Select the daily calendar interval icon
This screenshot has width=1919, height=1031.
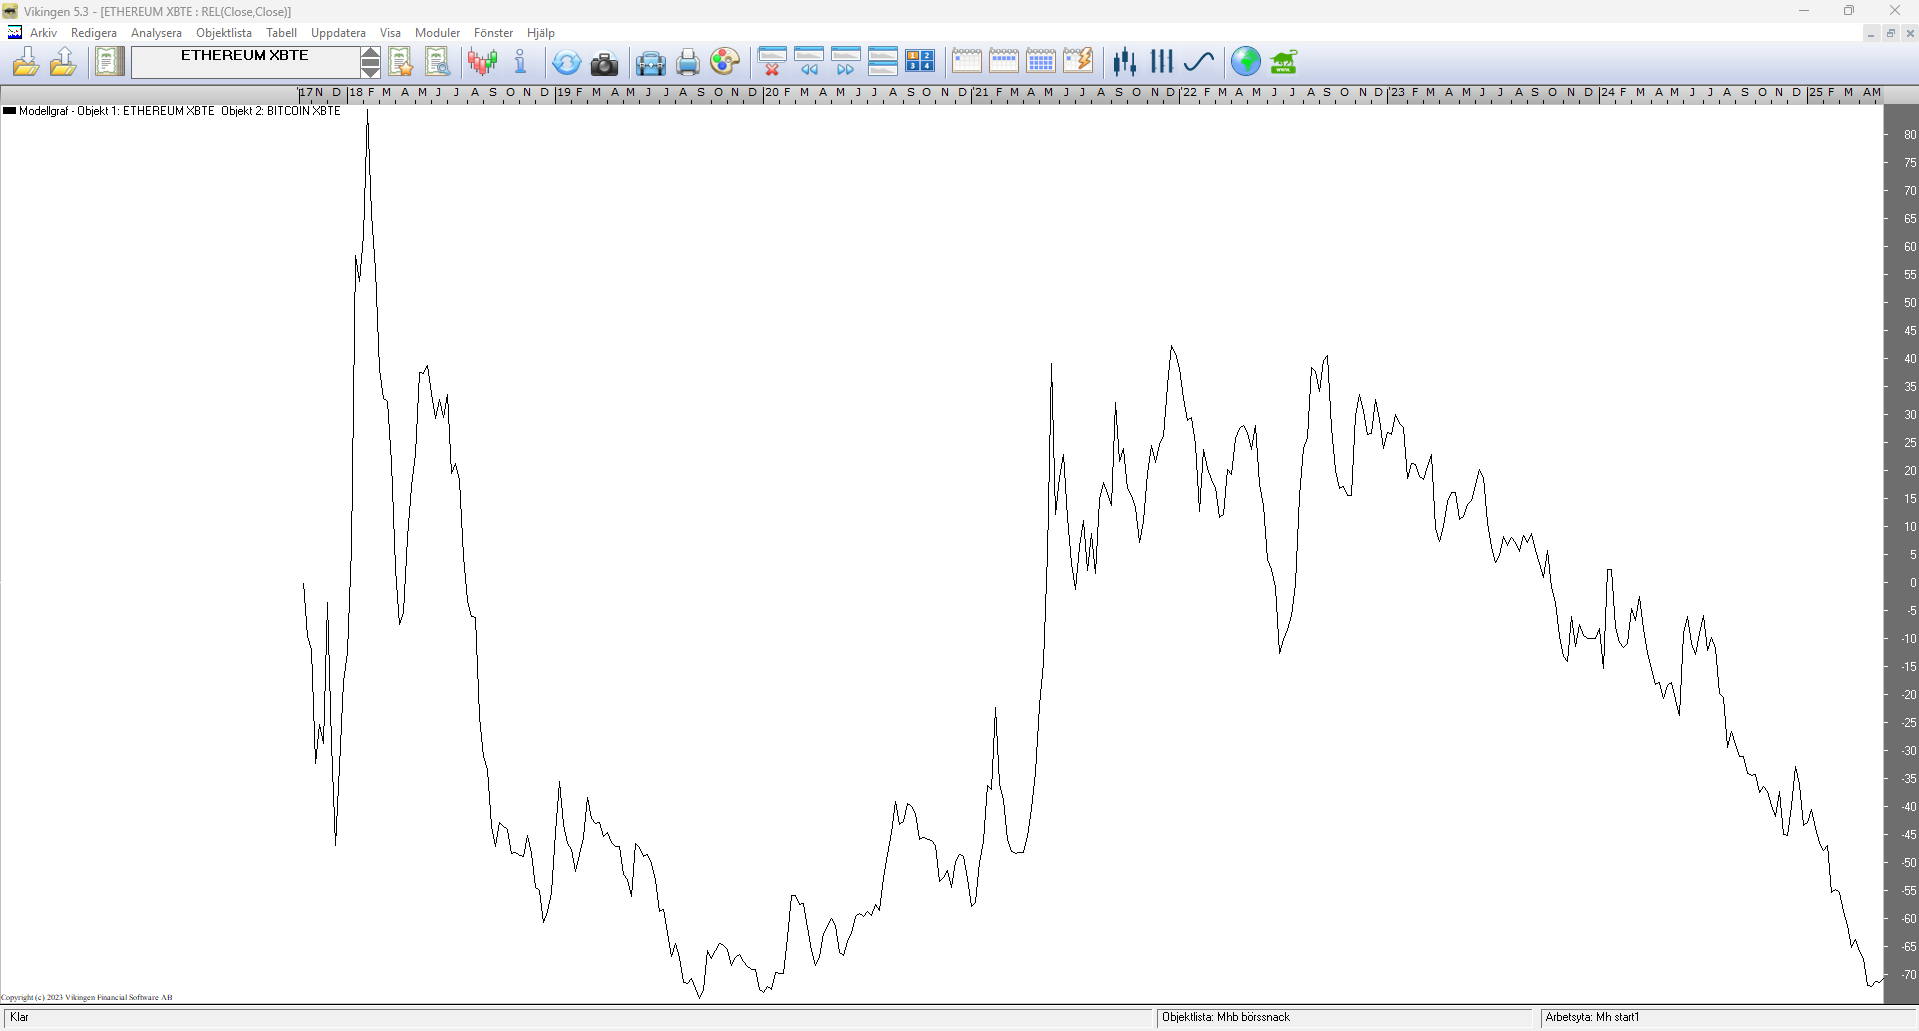point(967,62)
